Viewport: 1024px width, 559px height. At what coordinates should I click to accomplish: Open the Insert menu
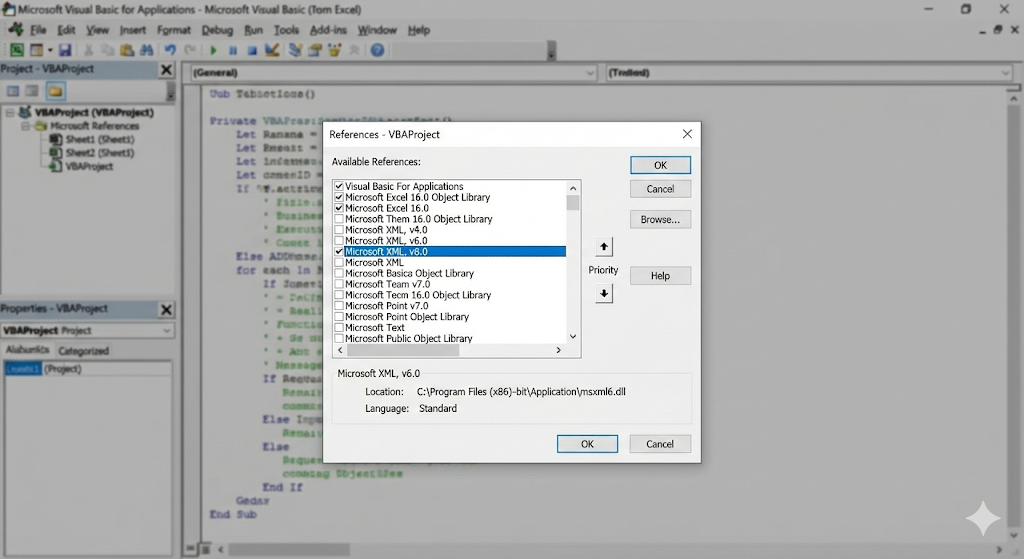(x=133, y=30)
